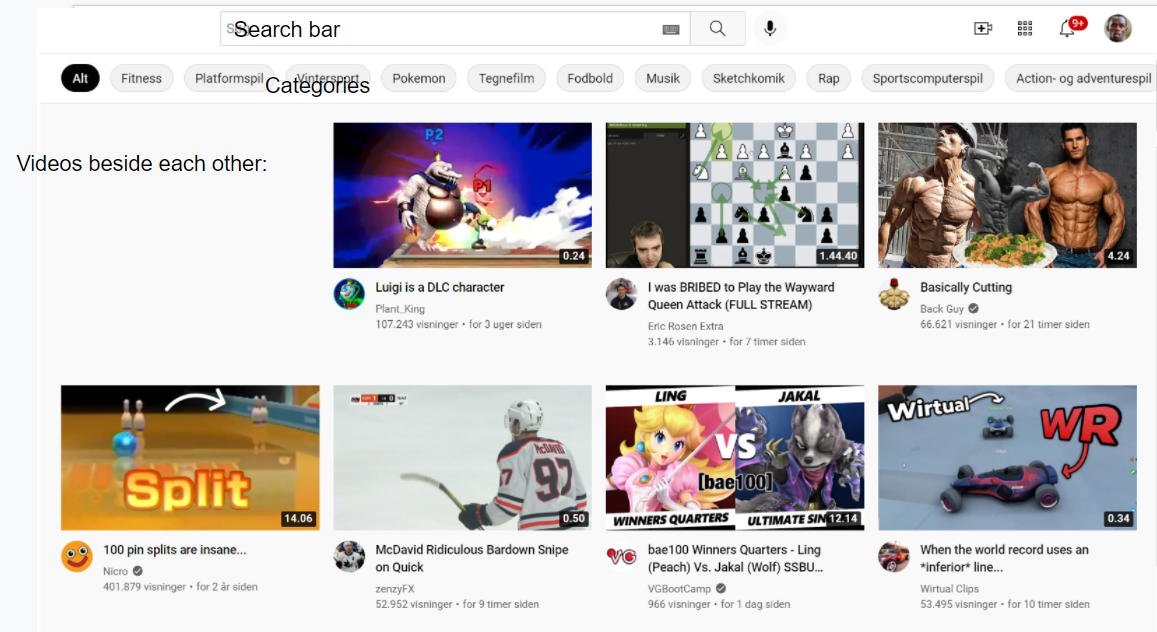Open the Eric Rosen Extra channel avatar

tap(621, 294)
